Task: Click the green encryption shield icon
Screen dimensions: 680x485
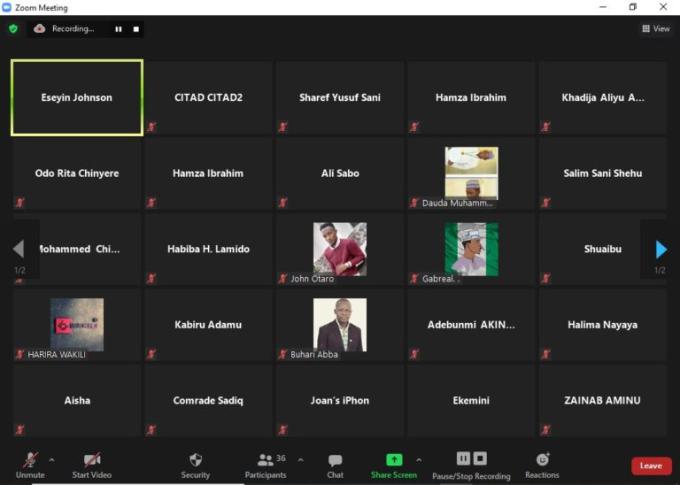Action: (x=13, y=29)
